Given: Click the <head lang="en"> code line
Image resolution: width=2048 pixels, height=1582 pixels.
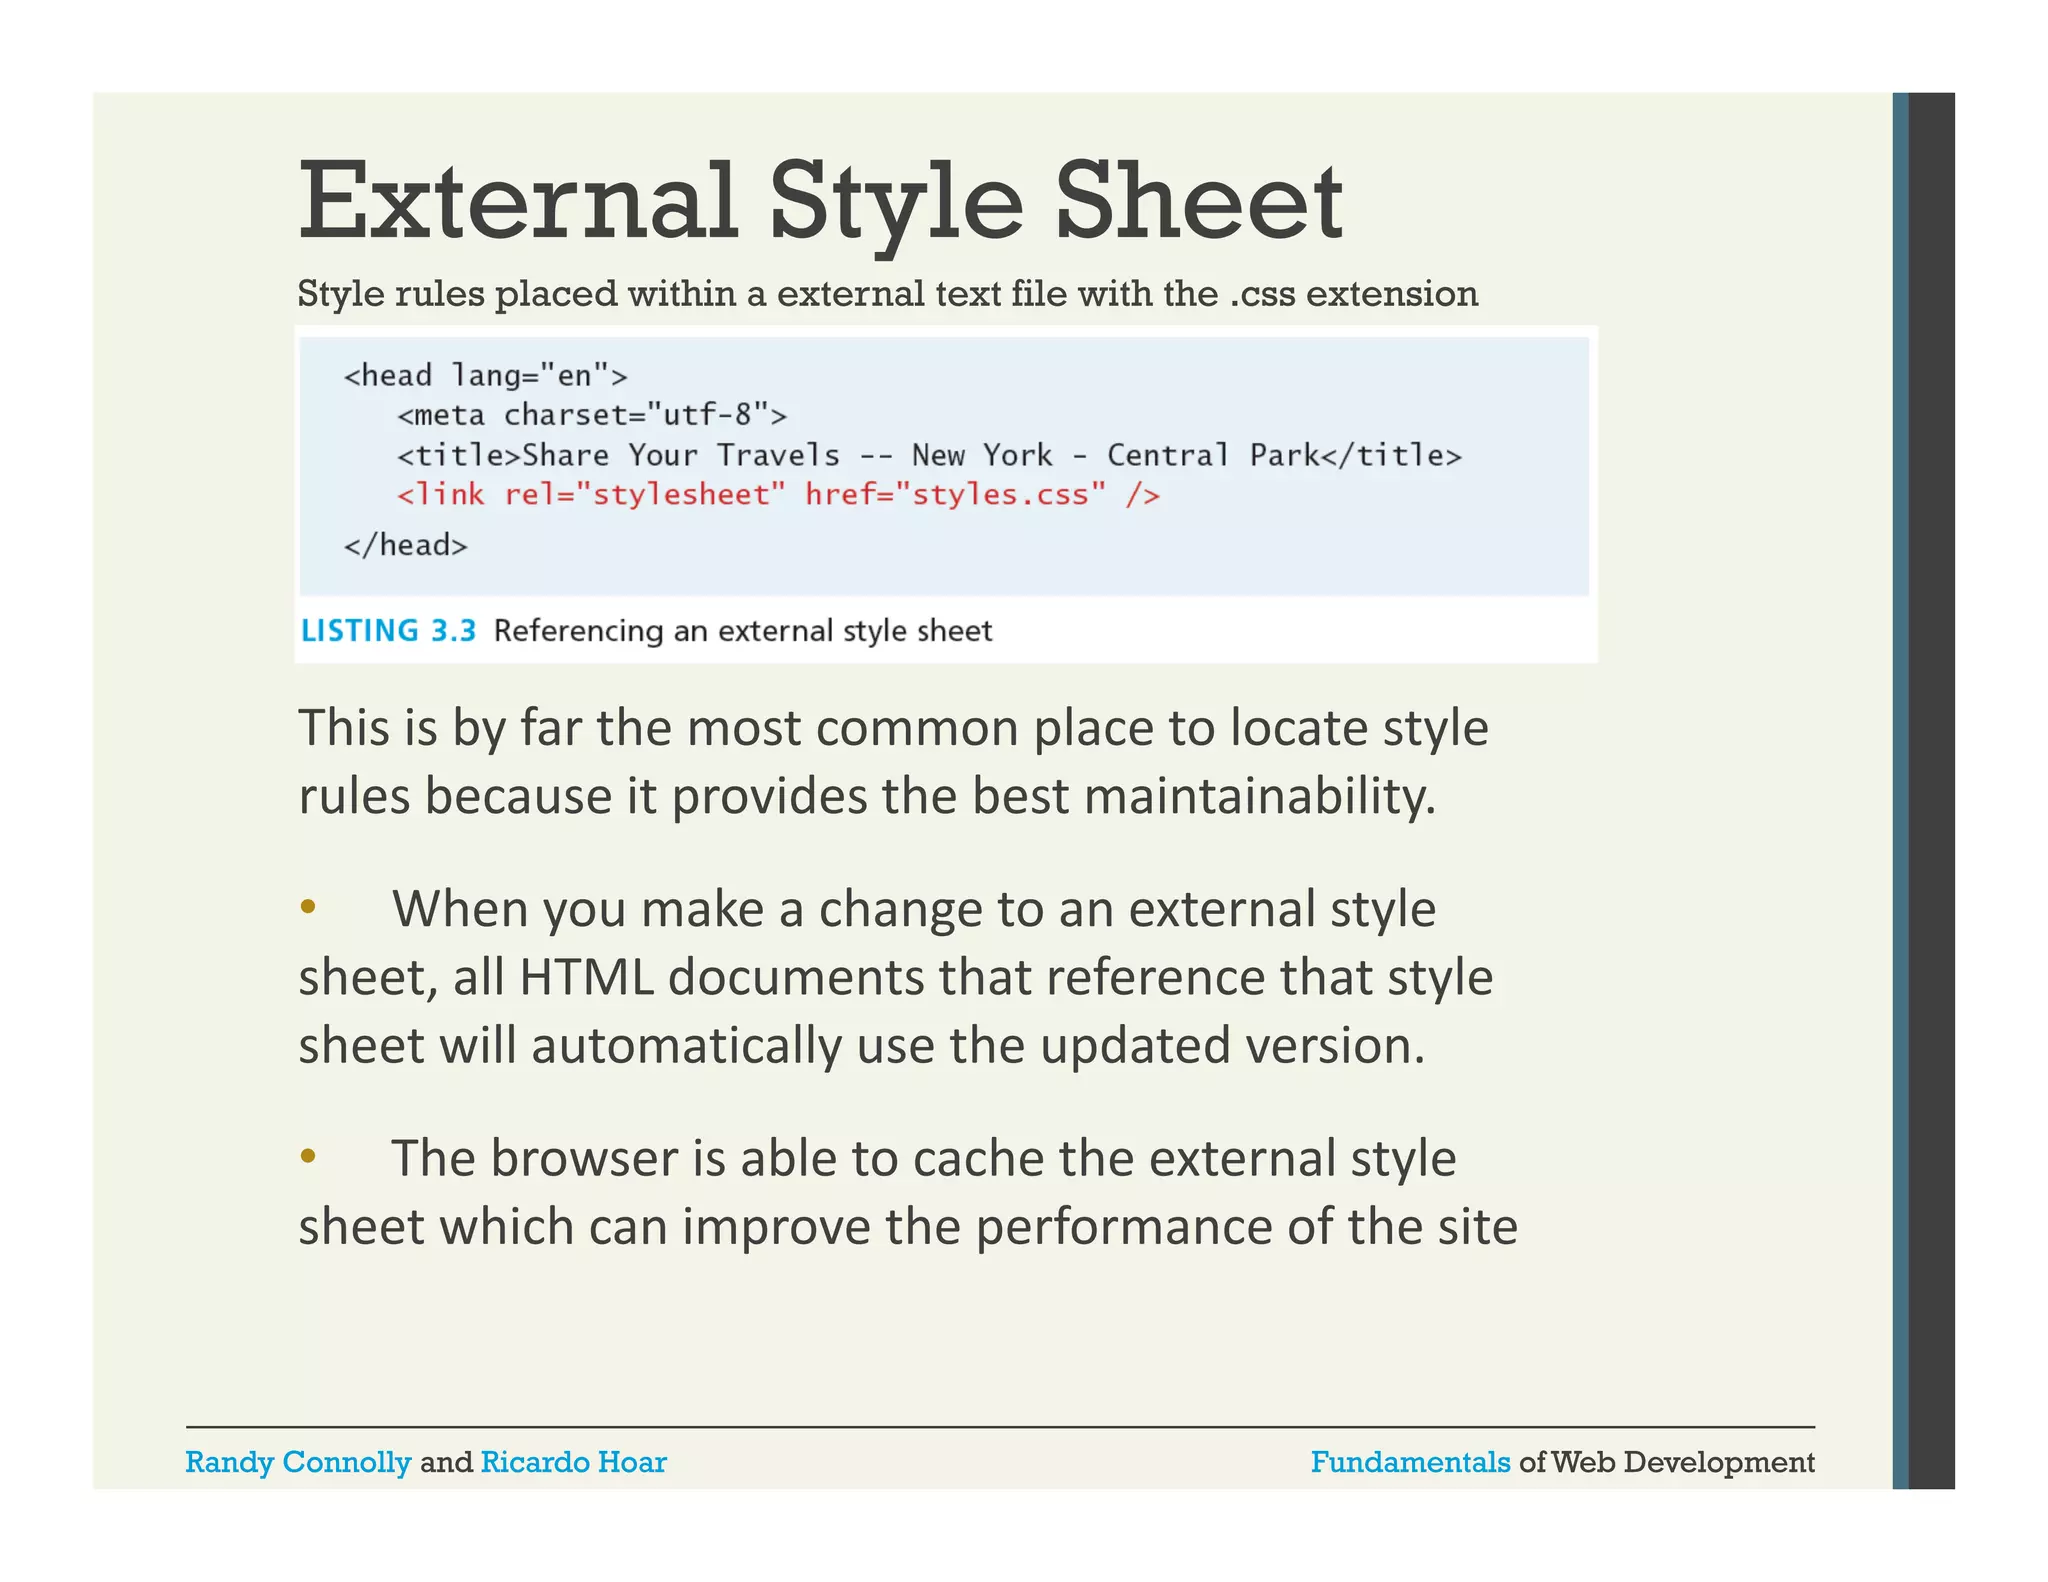Looking at the screenshot, I should pyautogui.click(x=485, y=376).
